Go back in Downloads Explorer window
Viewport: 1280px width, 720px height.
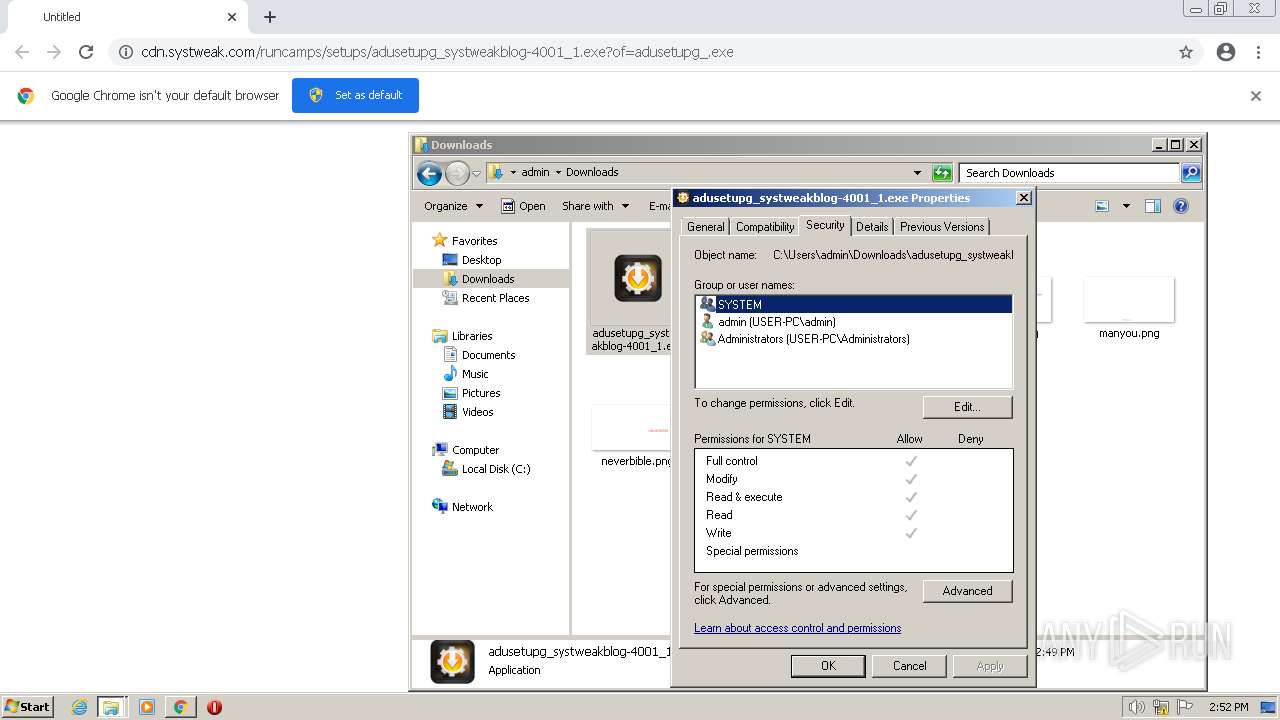click(429, 173)
